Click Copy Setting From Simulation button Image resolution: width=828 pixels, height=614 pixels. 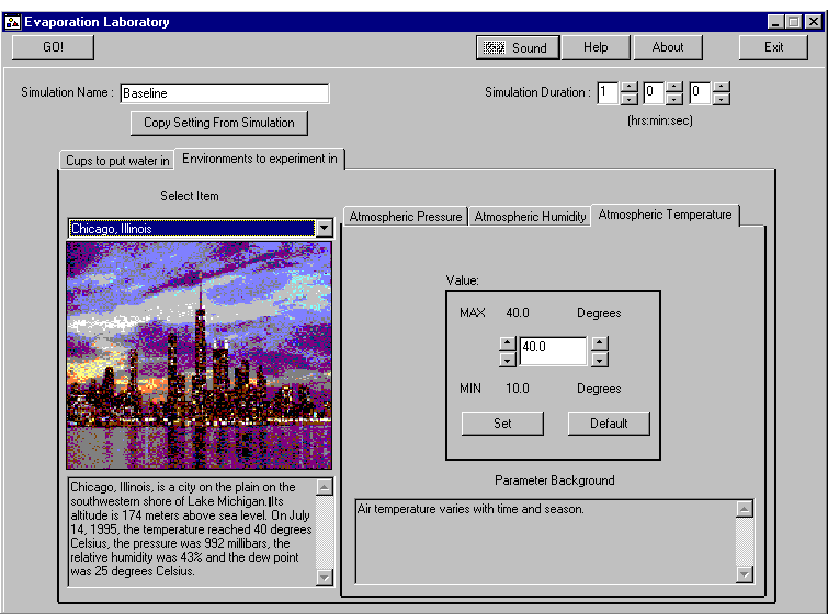pos(219,122)
